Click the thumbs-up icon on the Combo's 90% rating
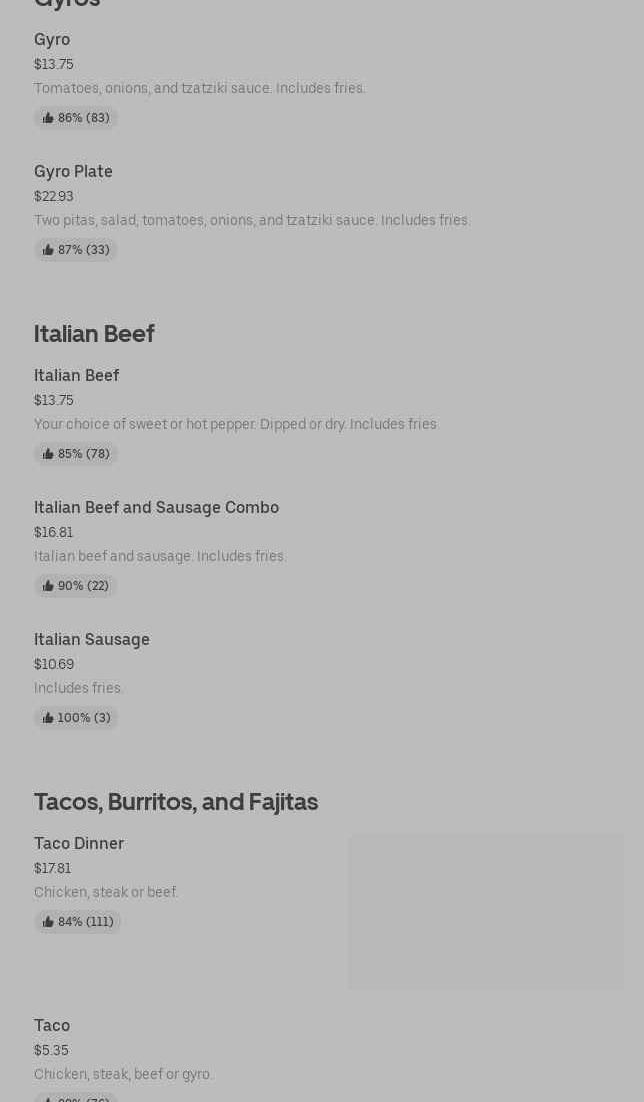 tap(48, 586)
